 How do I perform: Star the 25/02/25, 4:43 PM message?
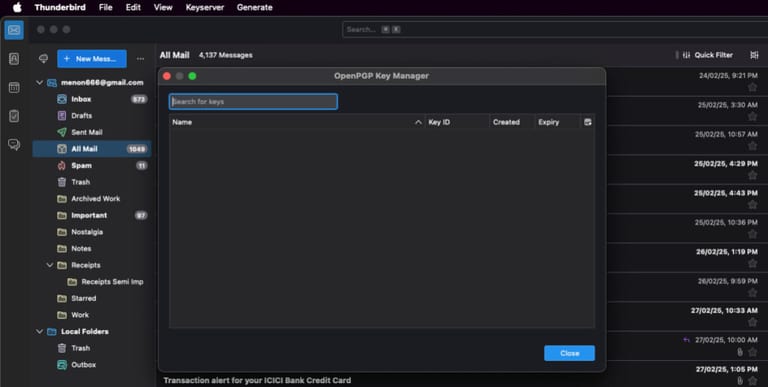pyautogui.click(x=752, y=205)
